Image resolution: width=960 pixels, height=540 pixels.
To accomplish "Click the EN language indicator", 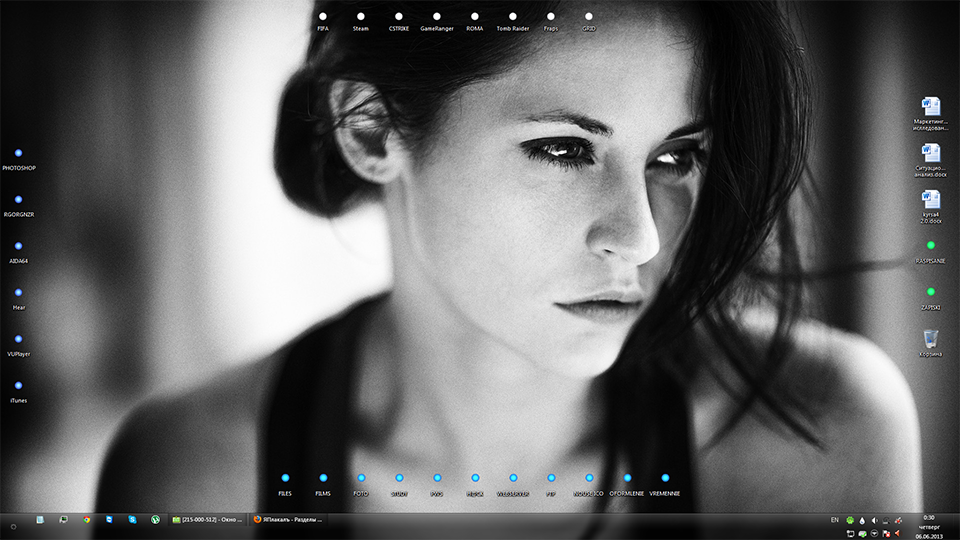I will pyautogui.click(x=835, y=520).
